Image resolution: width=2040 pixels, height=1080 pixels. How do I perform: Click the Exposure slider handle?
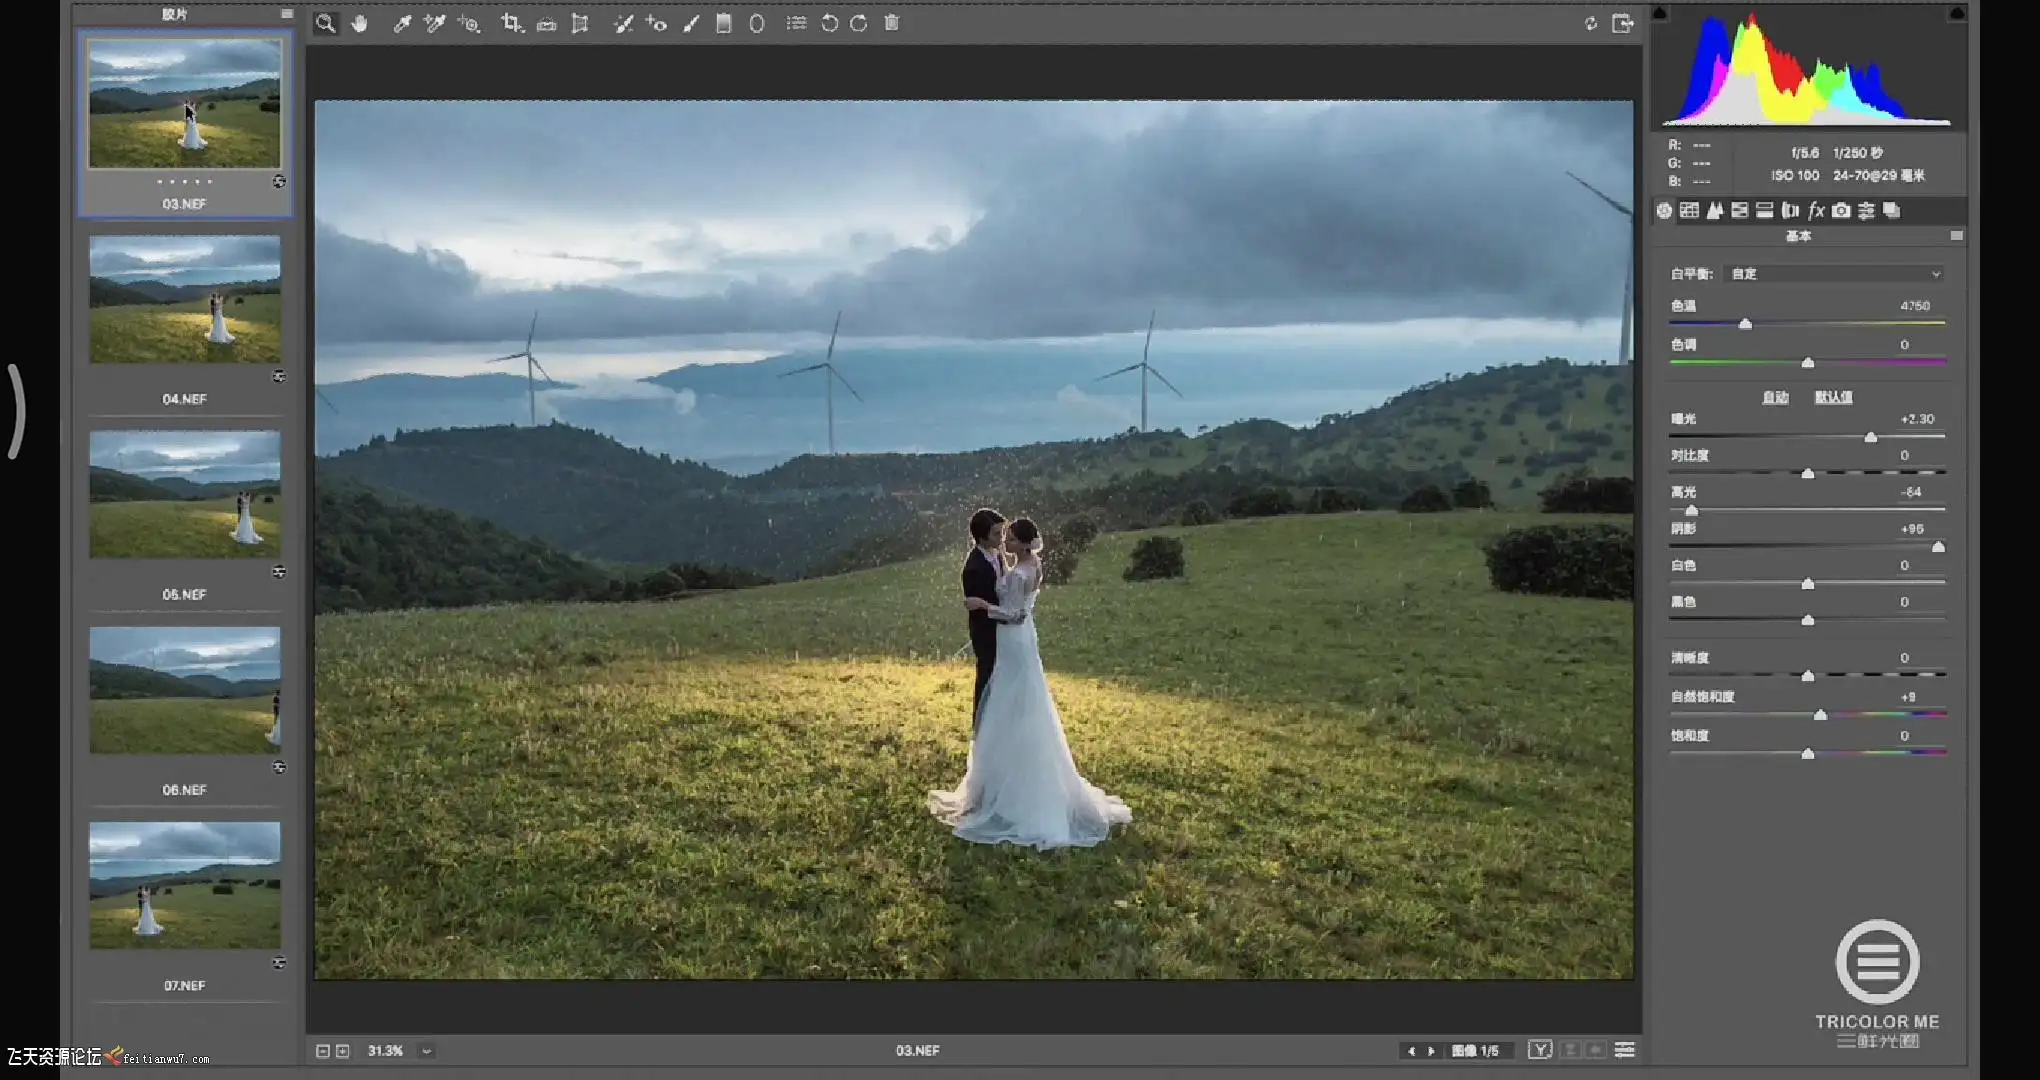[1871, 438]
